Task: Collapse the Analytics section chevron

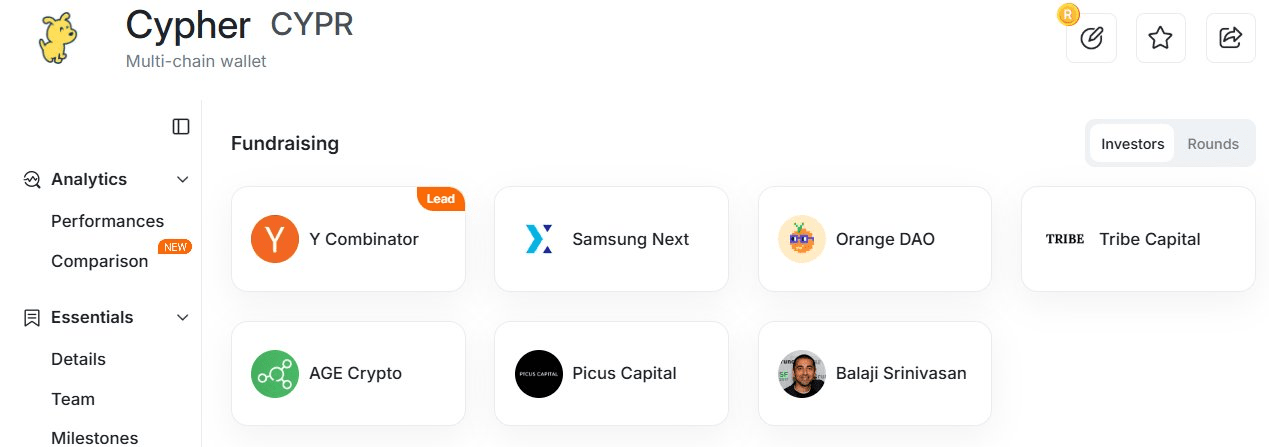Action: point(183,180)
